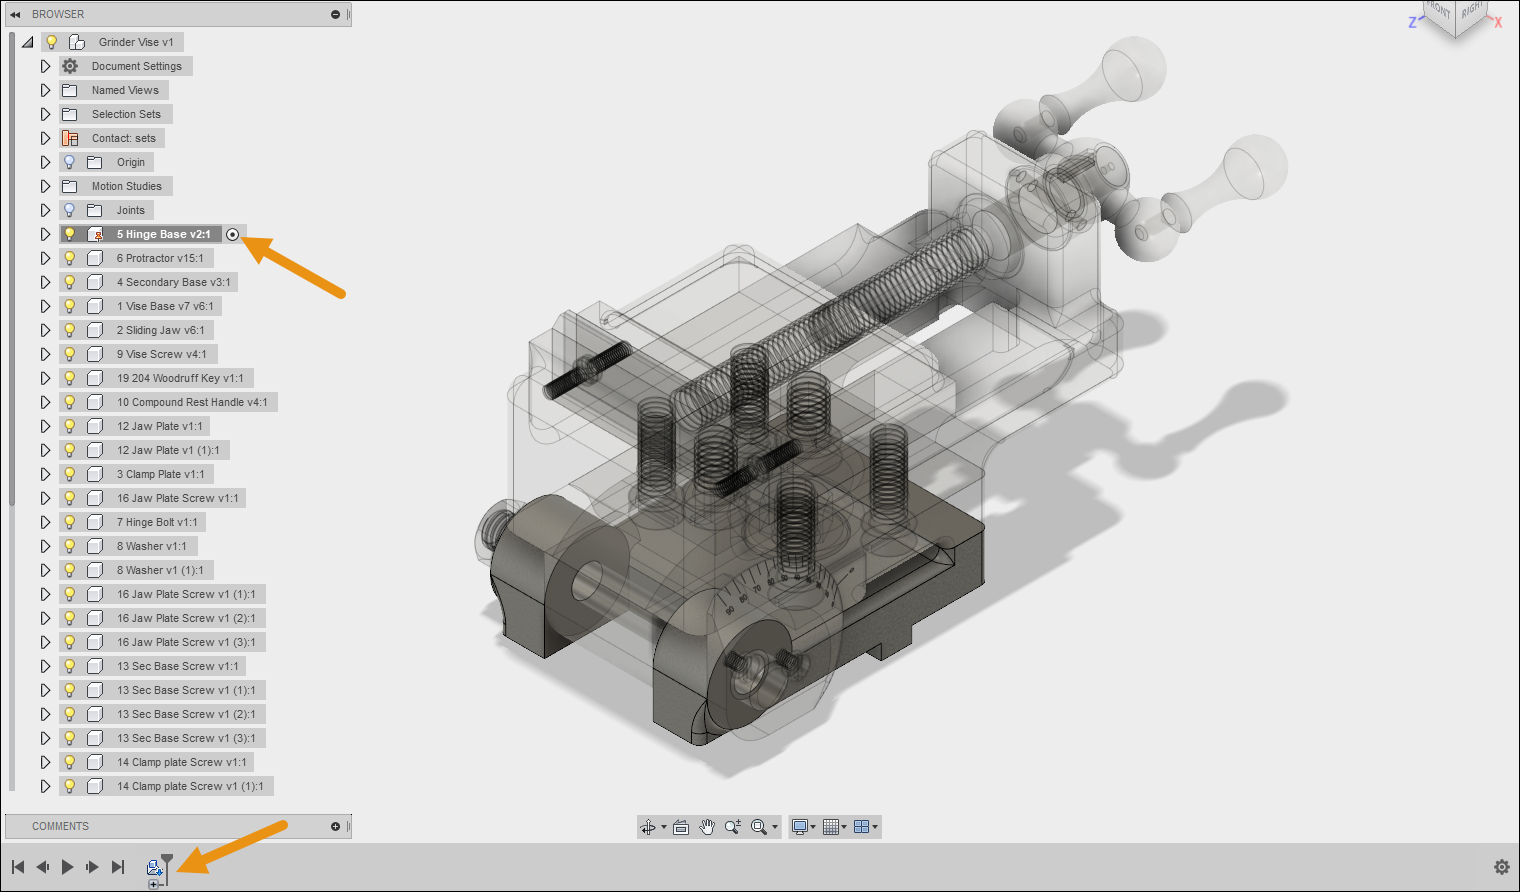
Task: Minimize the Browser panel with the minus button
Action: 335,14
